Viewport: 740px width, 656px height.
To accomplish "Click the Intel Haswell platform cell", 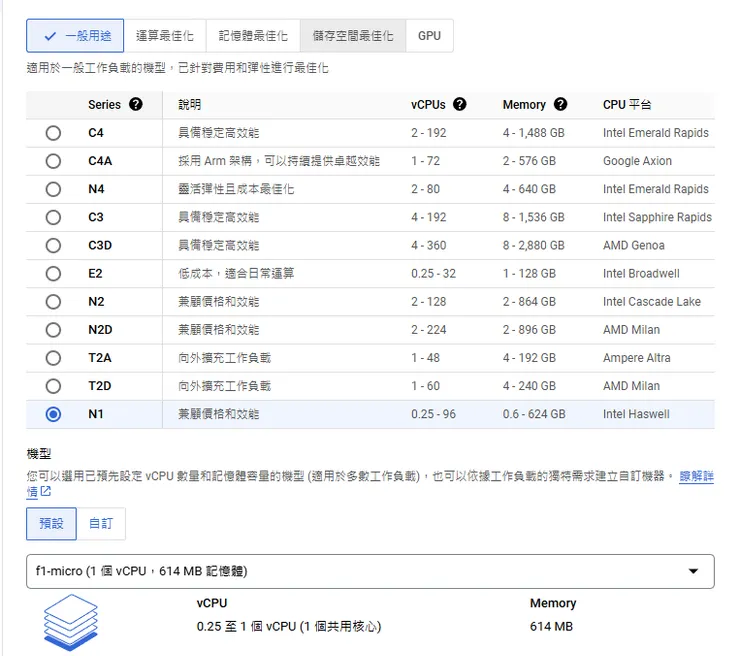I will (636, 414).
